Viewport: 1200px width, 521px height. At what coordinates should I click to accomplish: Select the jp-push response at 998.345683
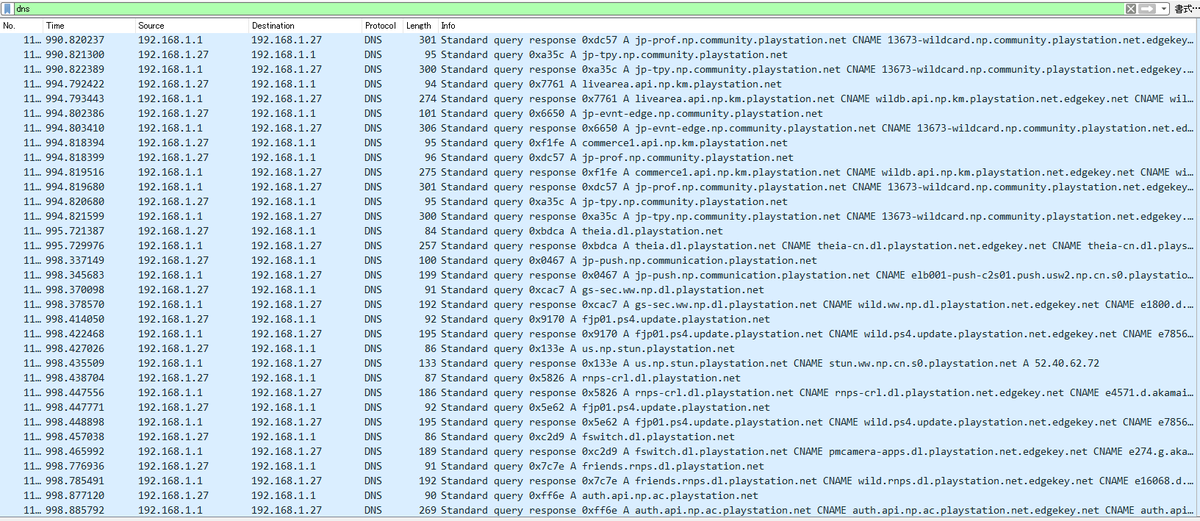tap(596, 275)
